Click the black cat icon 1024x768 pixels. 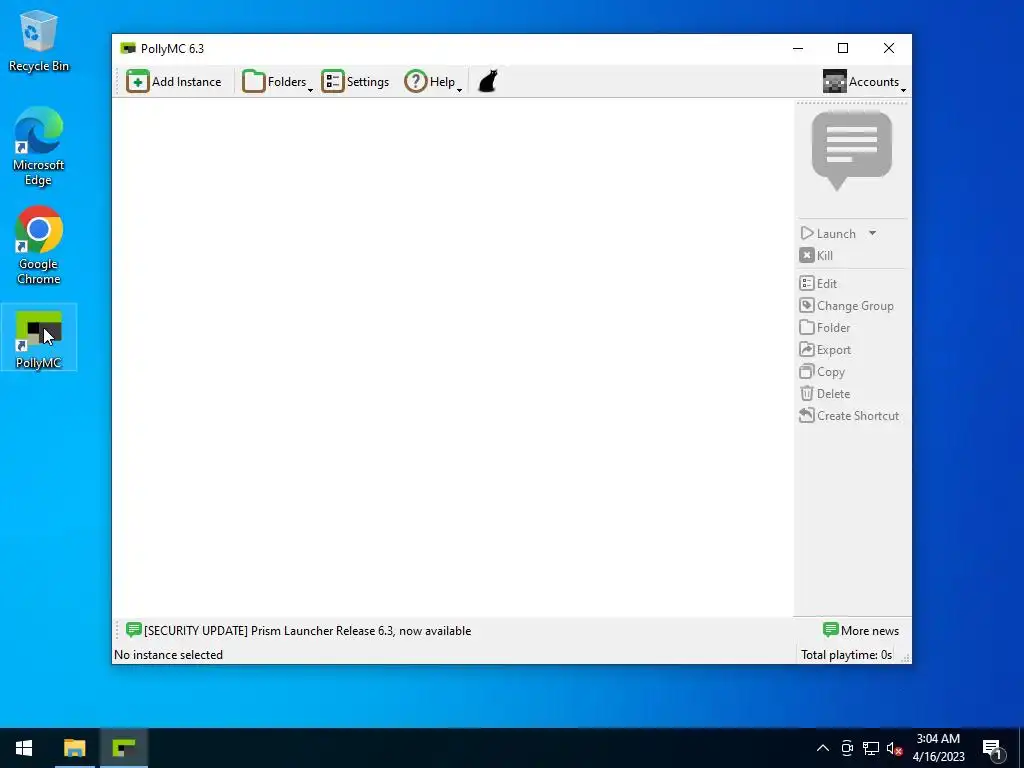tap(488, 82)
